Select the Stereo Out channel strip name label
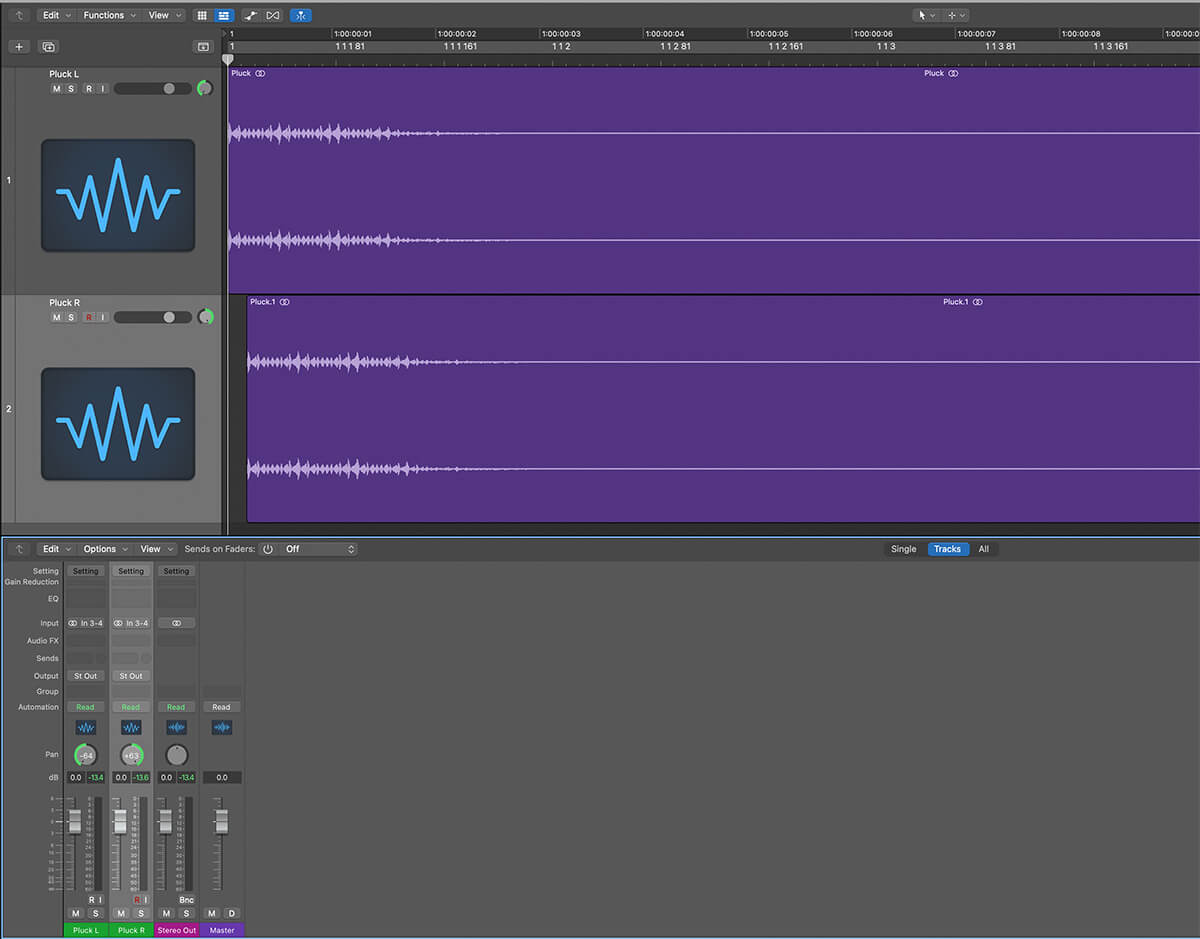This screenshot has width=1200, height=939. tap(177, 930)
